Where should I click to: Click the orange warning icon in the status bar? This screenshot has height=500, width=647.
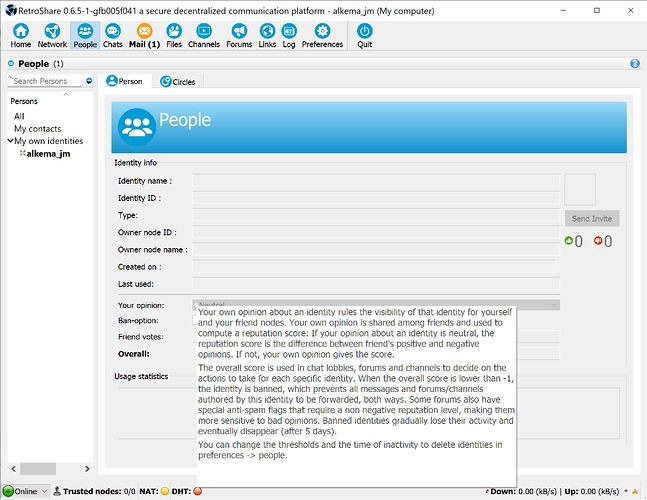tap(635, 491)
